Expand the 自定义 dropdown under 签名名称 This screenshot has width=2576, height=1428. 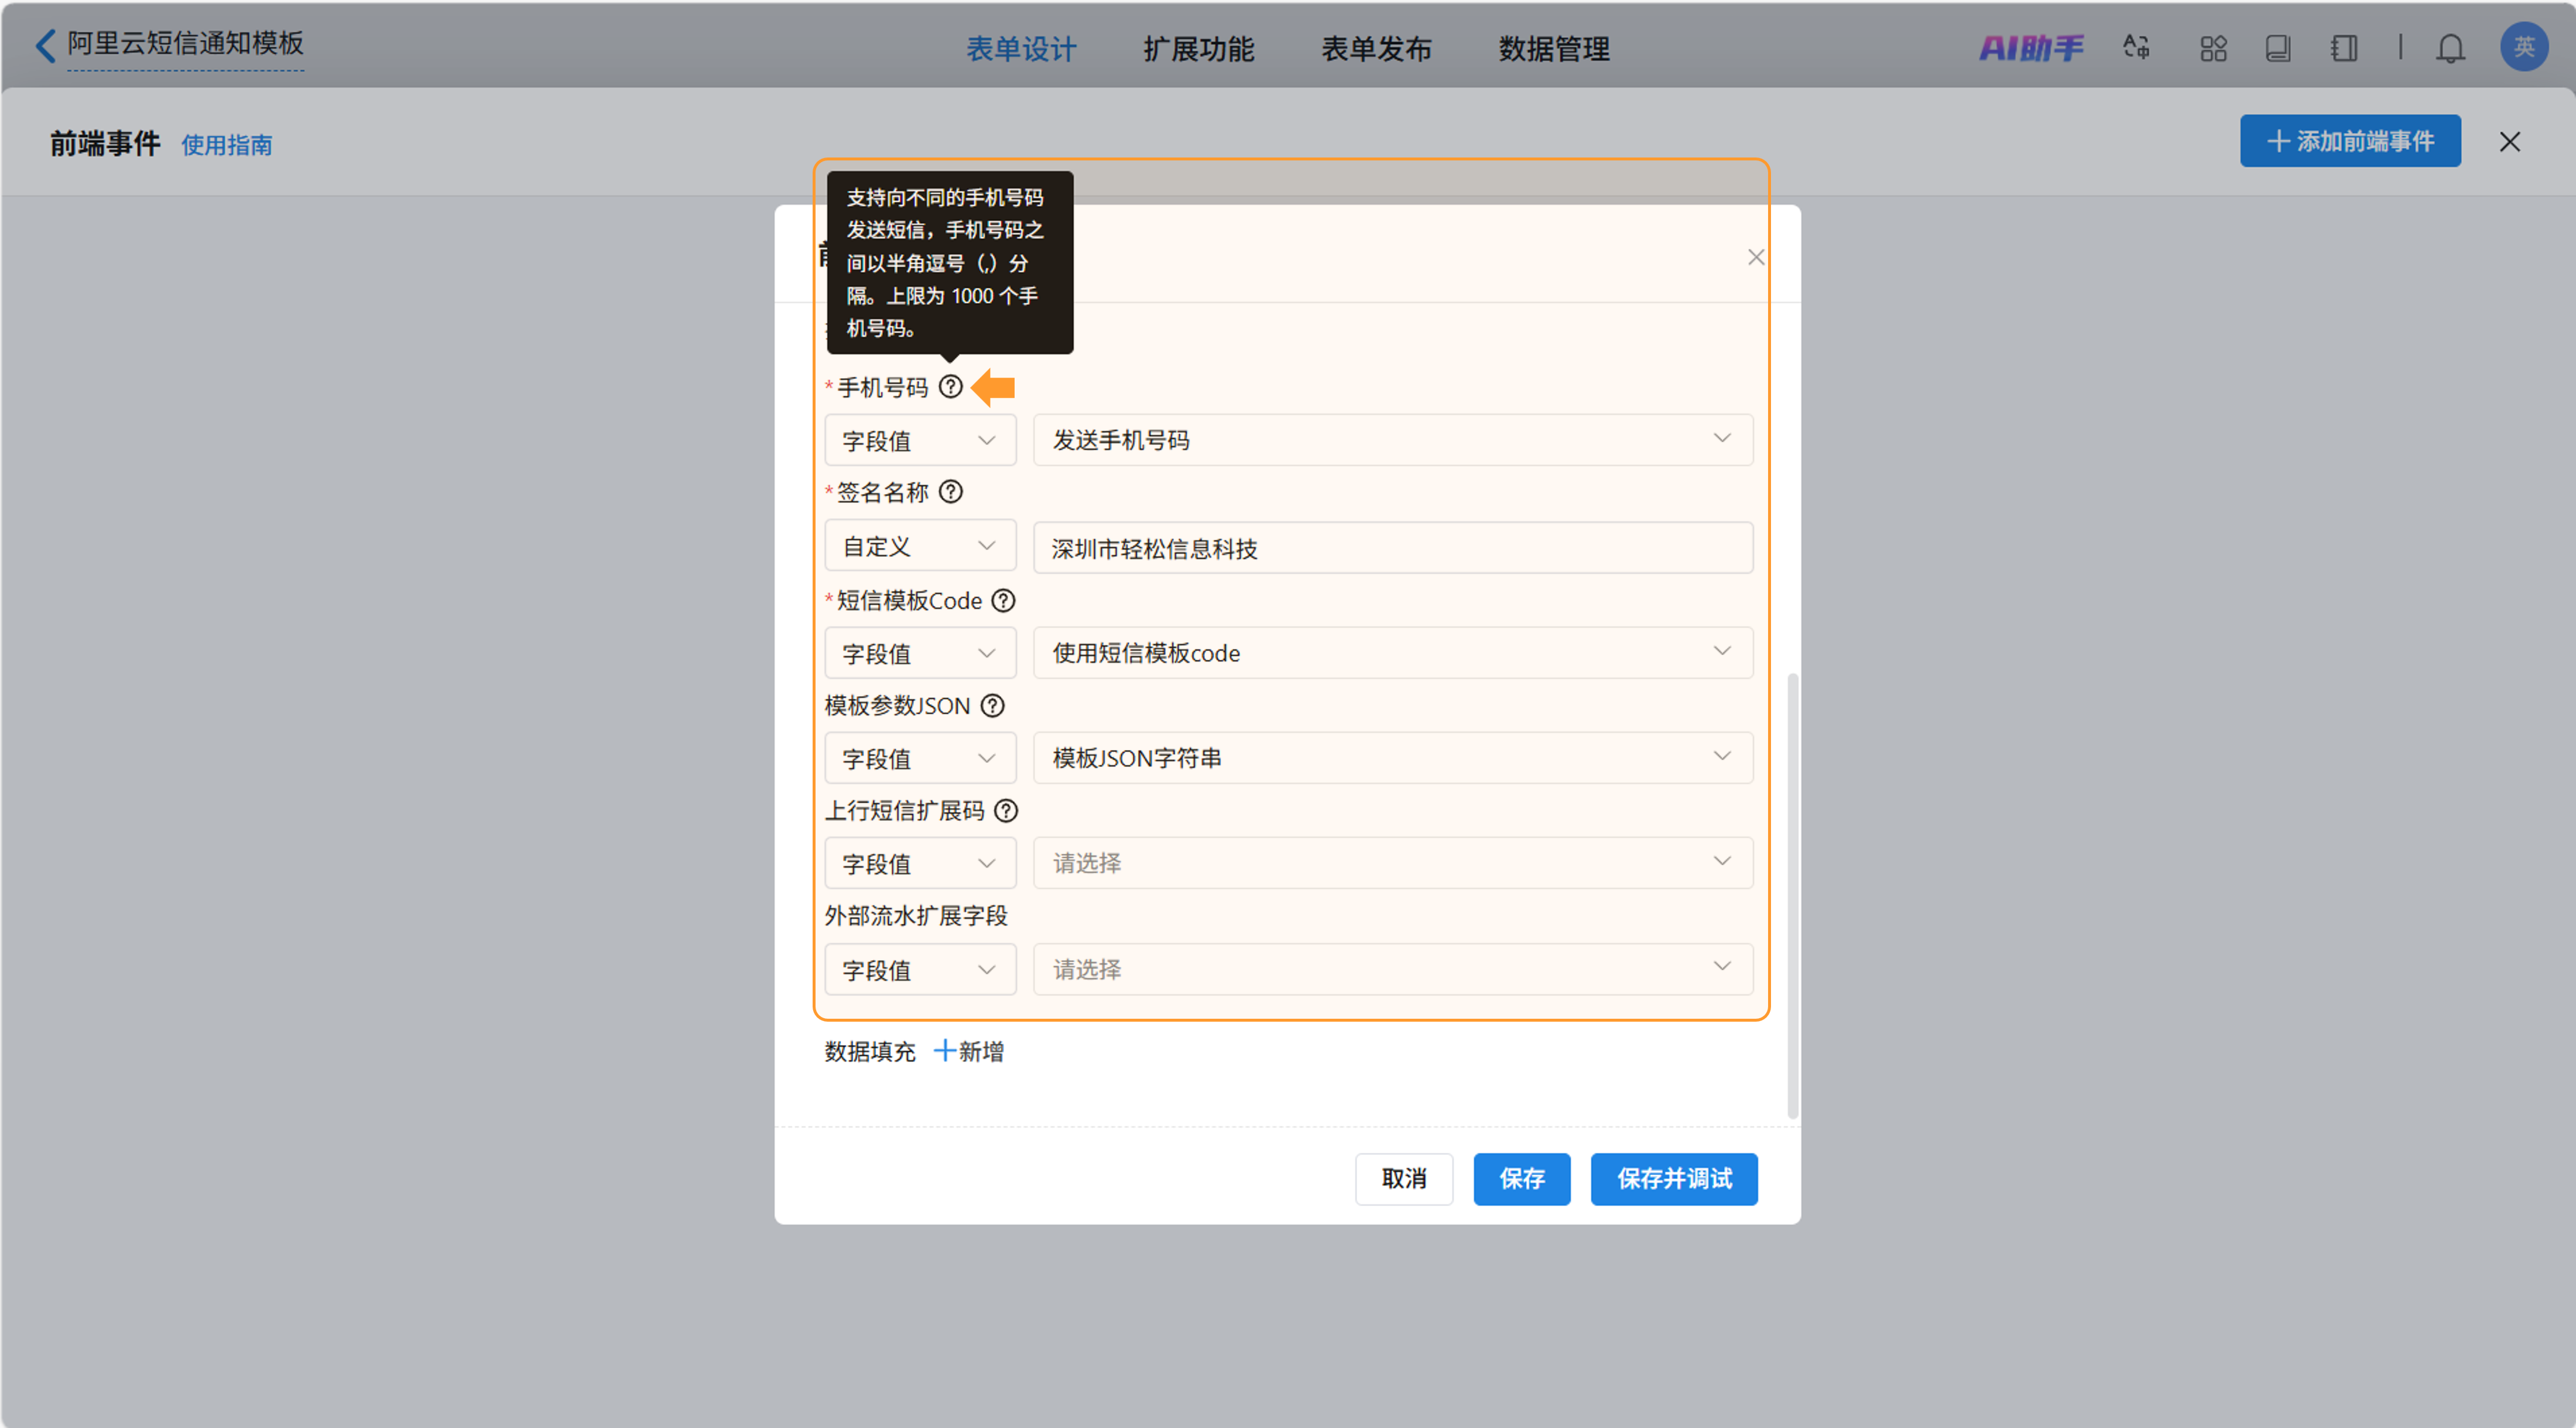(919, 545)
